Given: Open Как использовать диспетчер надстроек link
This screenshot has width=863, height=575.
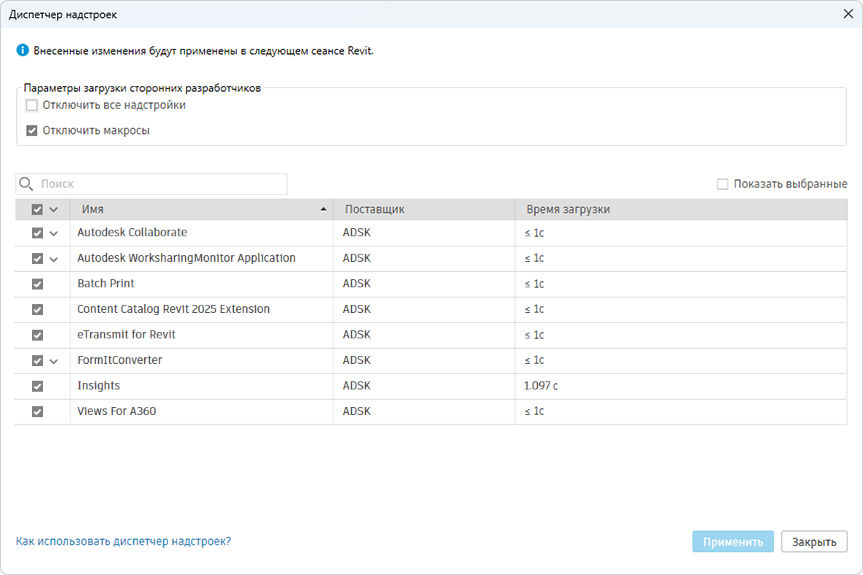Looking at the screenshot, I should [x=123, y=541].
